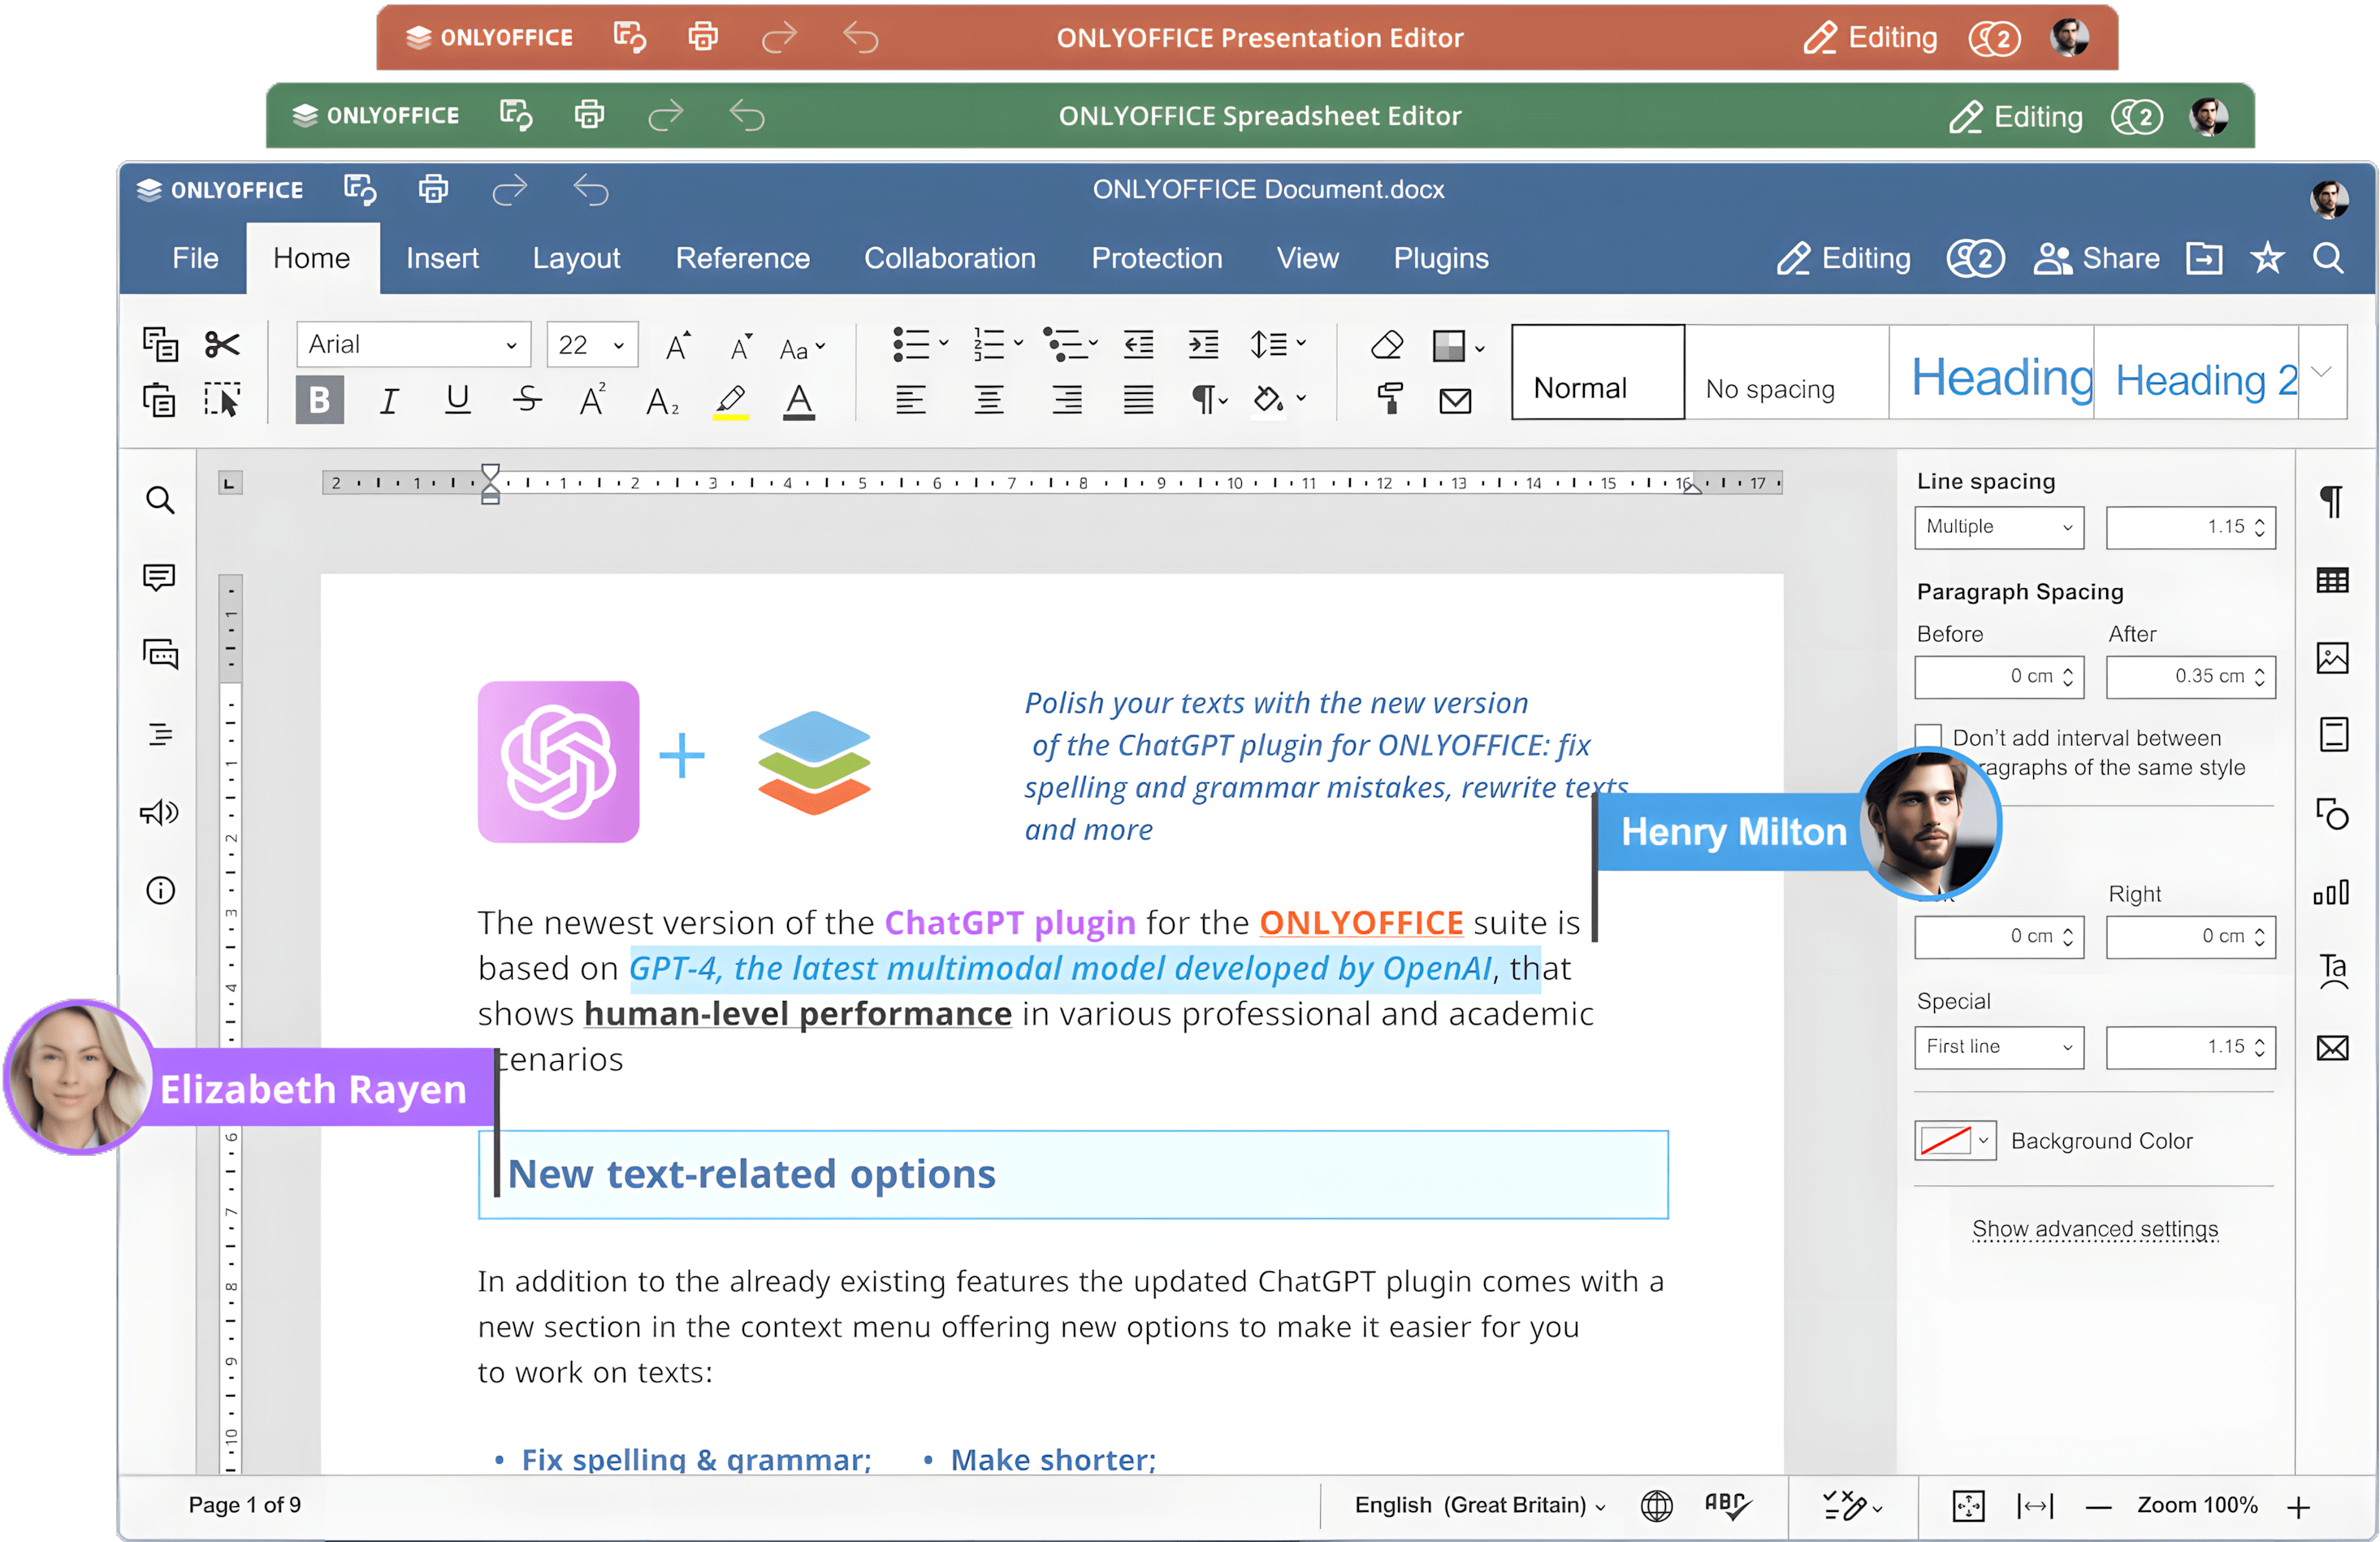
Task: Click the Clear style eraser icon
Action: 1387,345
